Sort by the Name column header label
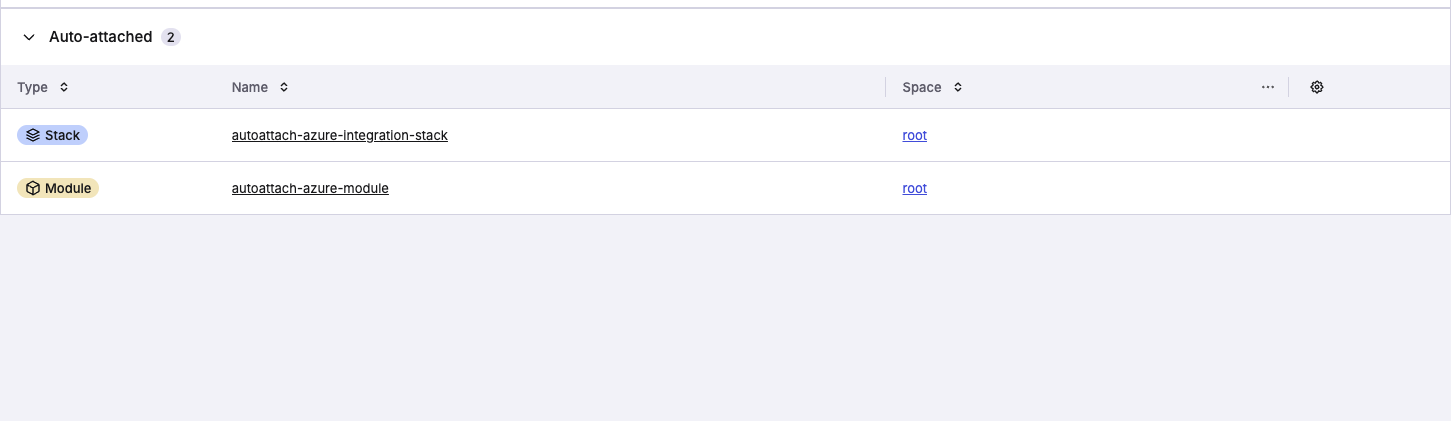The image size is (1451, 421). coord(250,87)
